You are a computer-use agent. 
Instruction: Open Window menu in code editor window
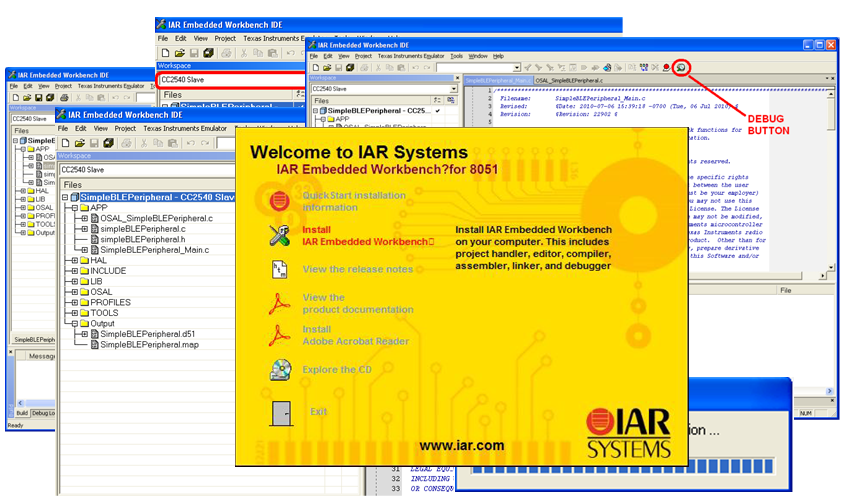477,56
